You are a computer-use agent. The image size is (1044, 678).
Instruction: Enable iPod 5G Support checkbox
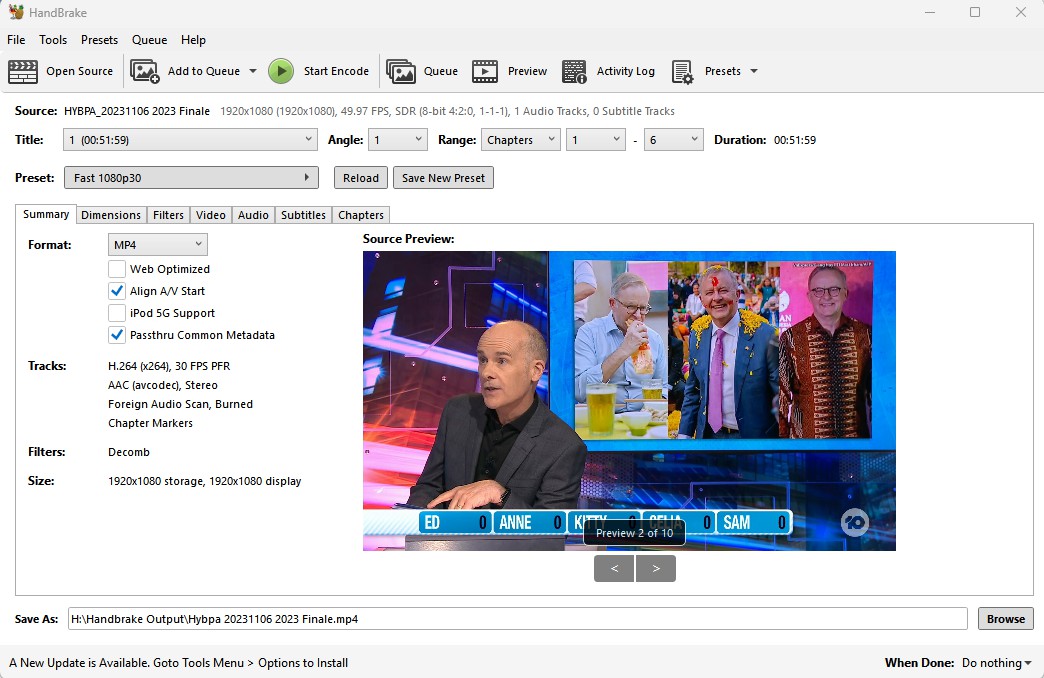(x=117, y=313)
